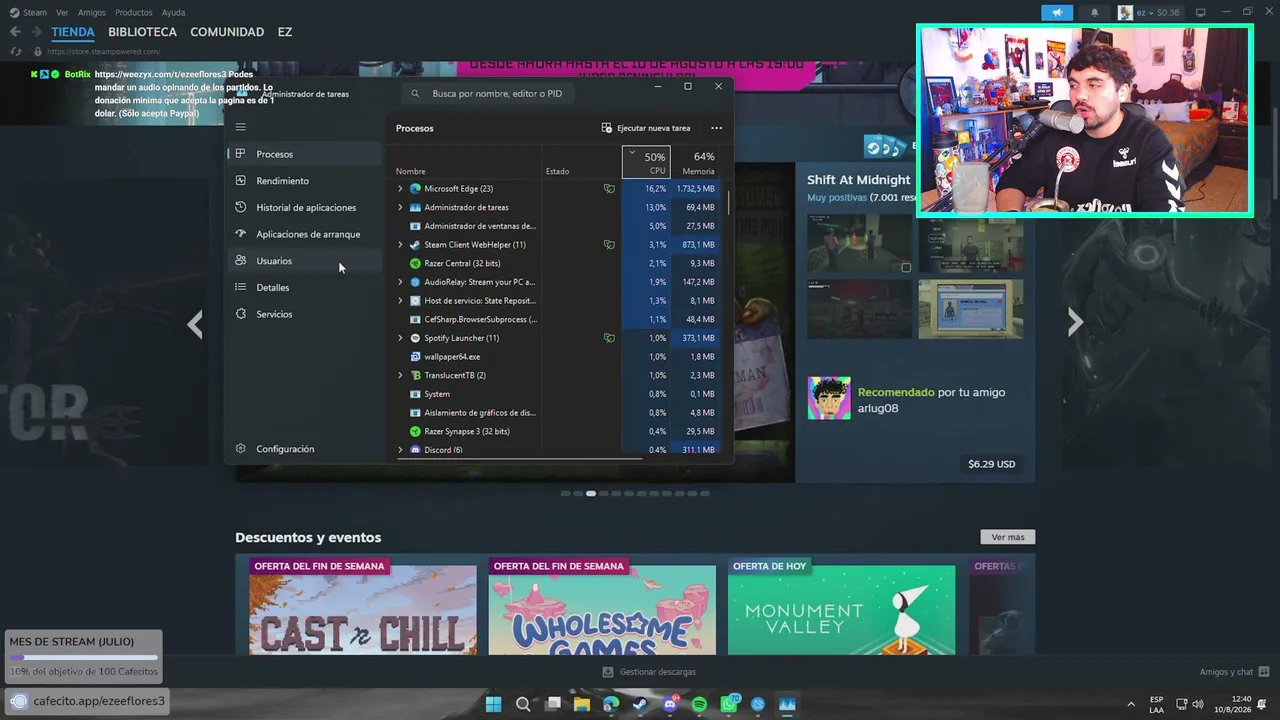
Task: Open Windows taskbar search
Action: coord(523,704)
